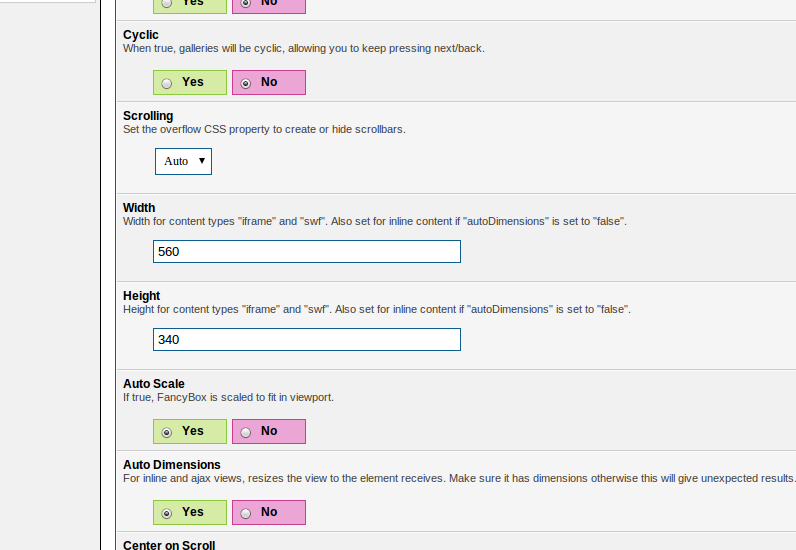796x550 pixels.
Task: Enable Auto Scale with Yes
Action: coord(167,432)
